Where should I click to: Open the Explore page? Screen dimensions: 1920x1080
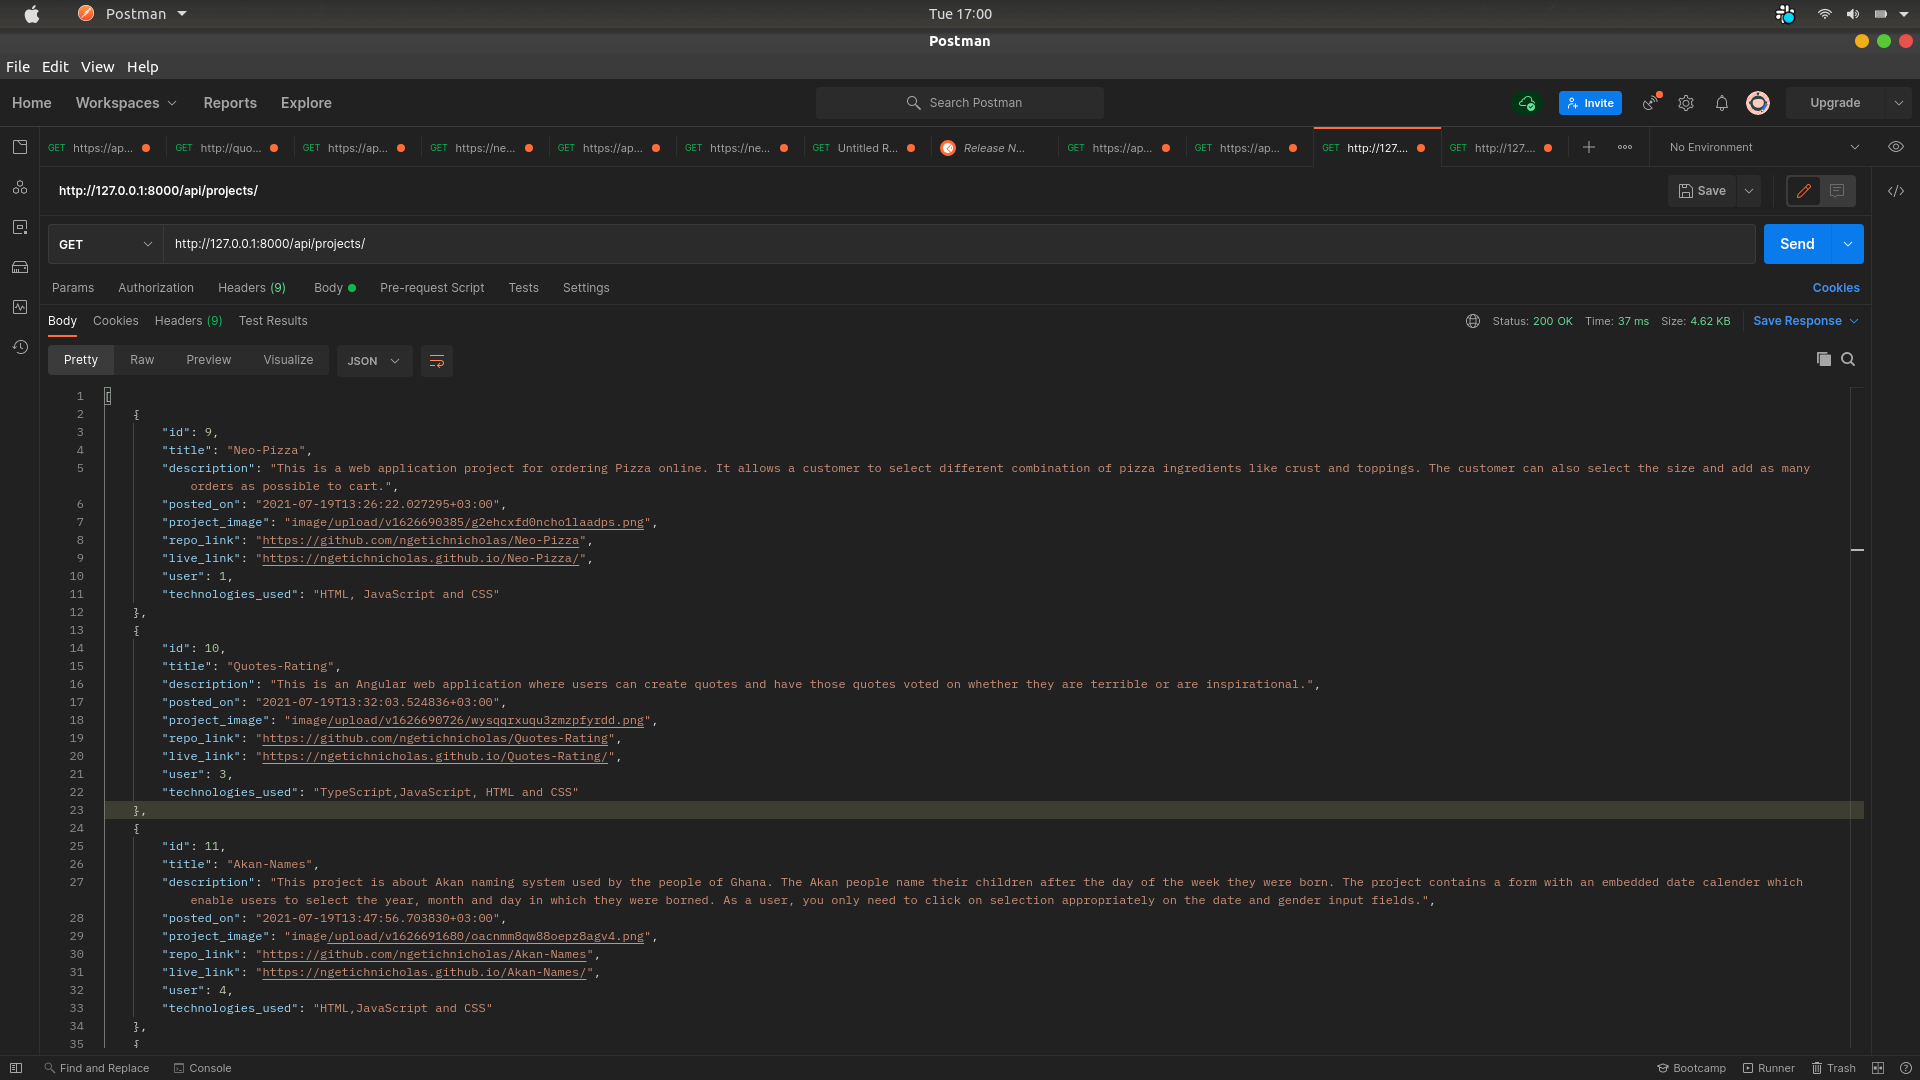(306, 103)
